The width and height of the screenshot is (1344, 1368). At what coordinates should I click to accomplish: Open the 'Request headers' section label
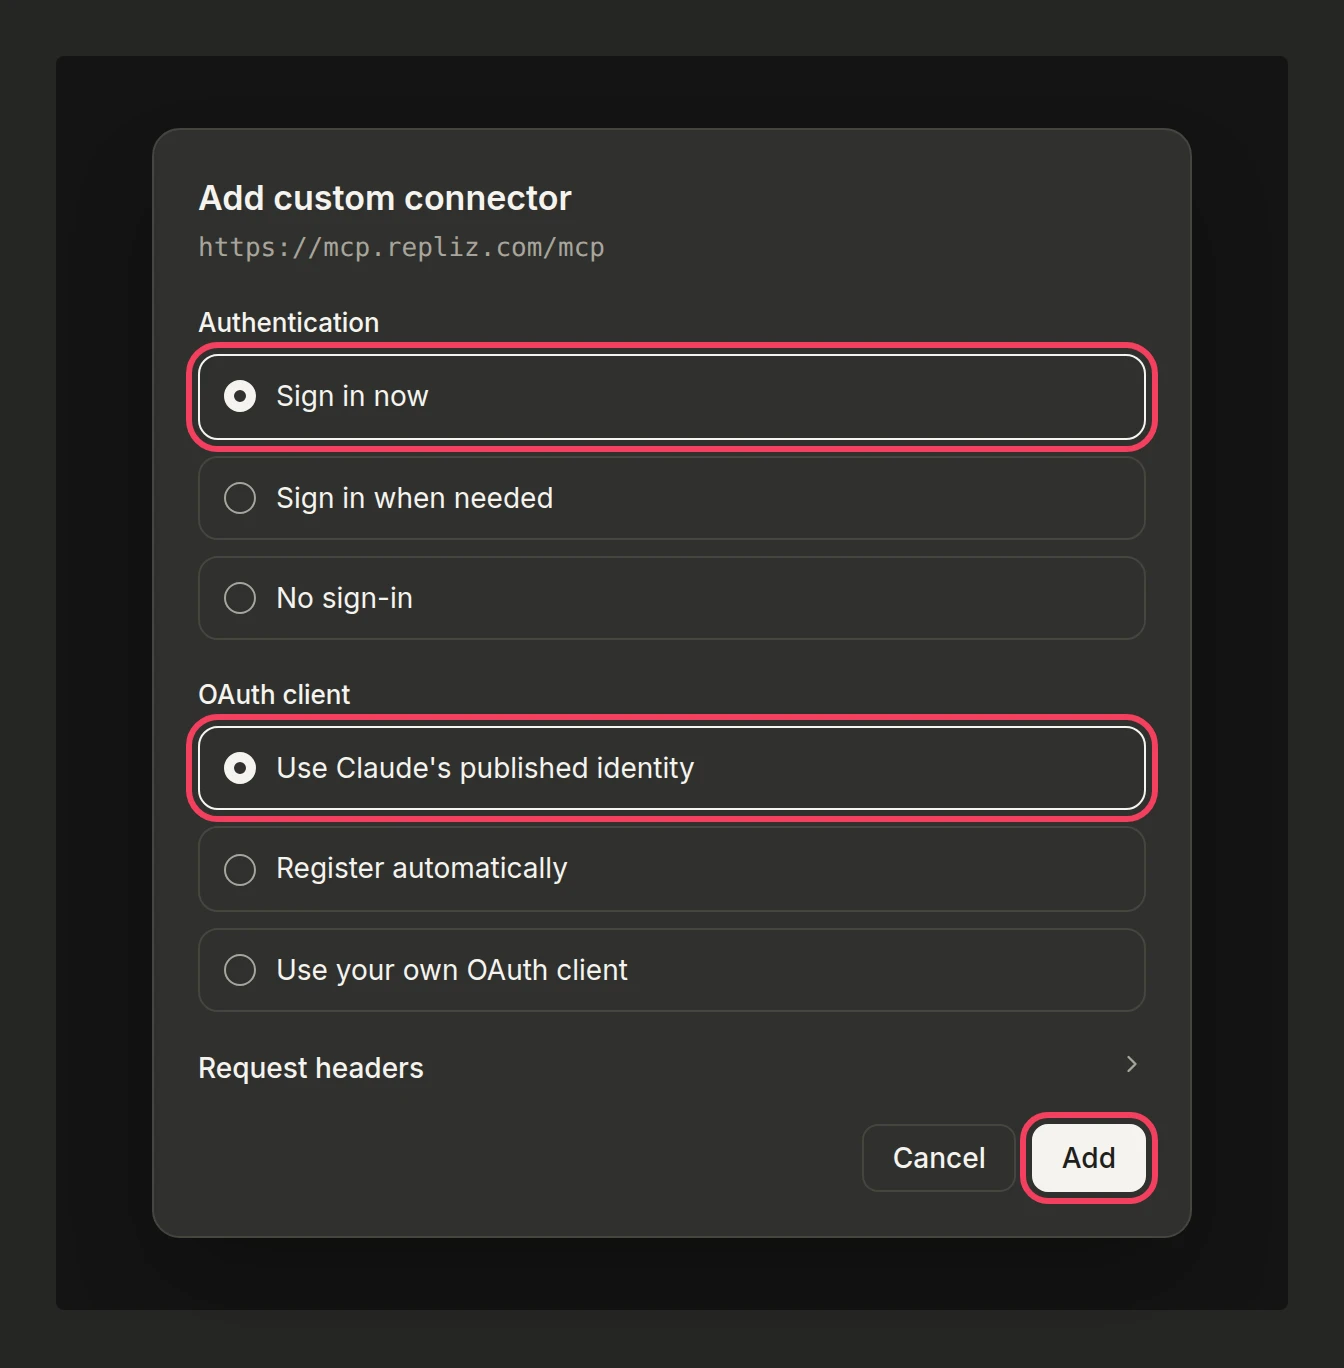[x=311, y=1068]
